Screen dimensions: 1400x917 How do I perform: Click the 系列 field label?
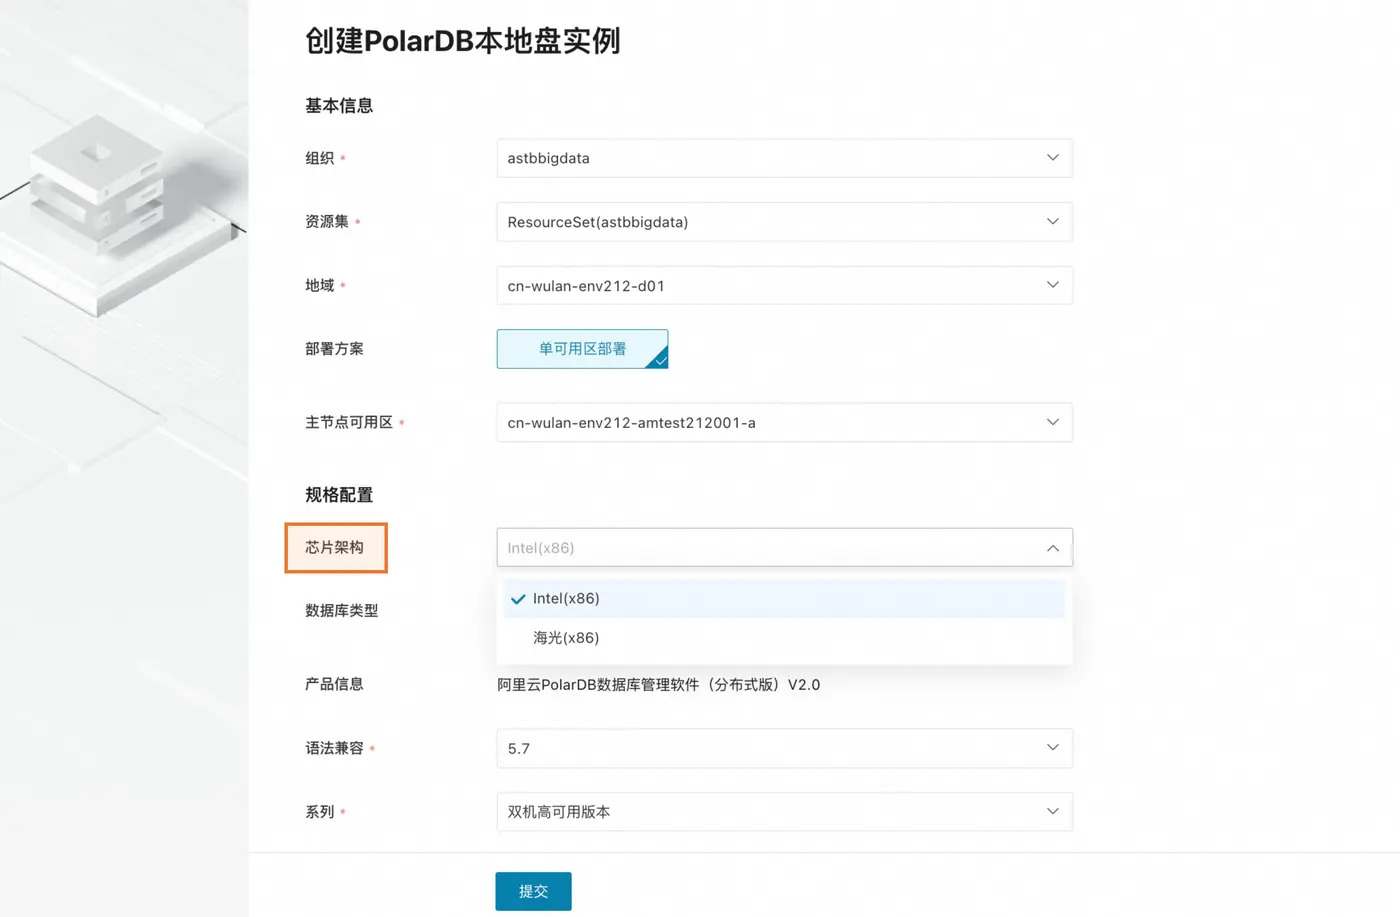pos(320,812)
